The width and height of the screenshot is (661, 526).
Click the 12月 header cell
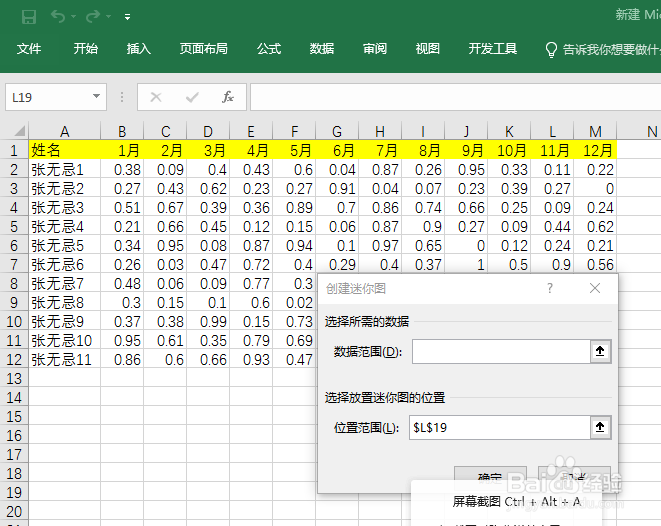(x=595, y=150)
